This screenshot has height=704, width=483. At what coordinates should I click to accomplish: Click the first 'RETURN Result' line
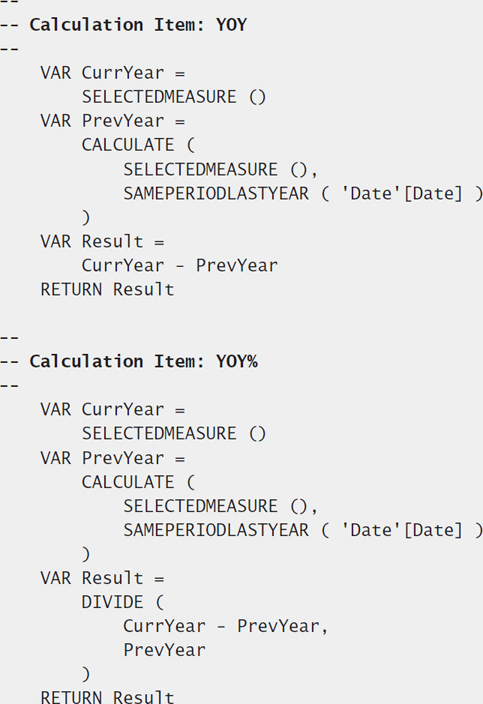107,290
